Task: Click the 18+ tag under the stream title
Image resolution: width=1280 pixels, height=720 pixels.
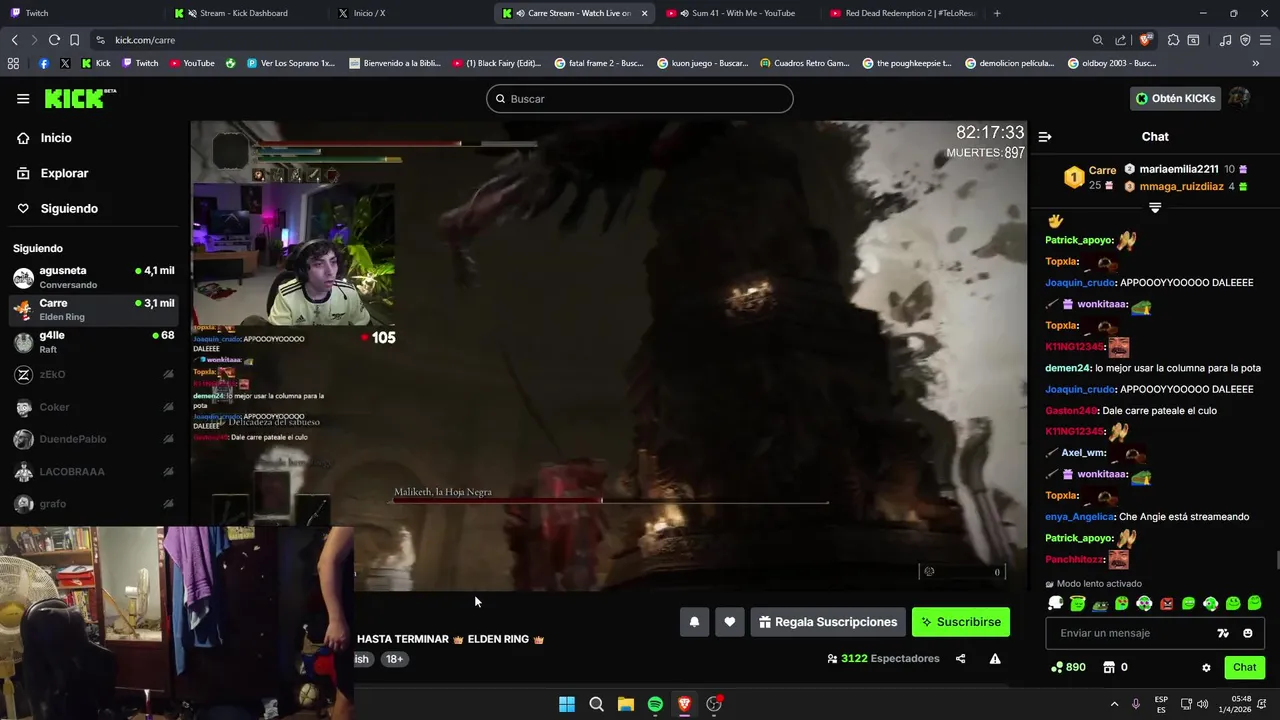Action: [x=394, y=659]
